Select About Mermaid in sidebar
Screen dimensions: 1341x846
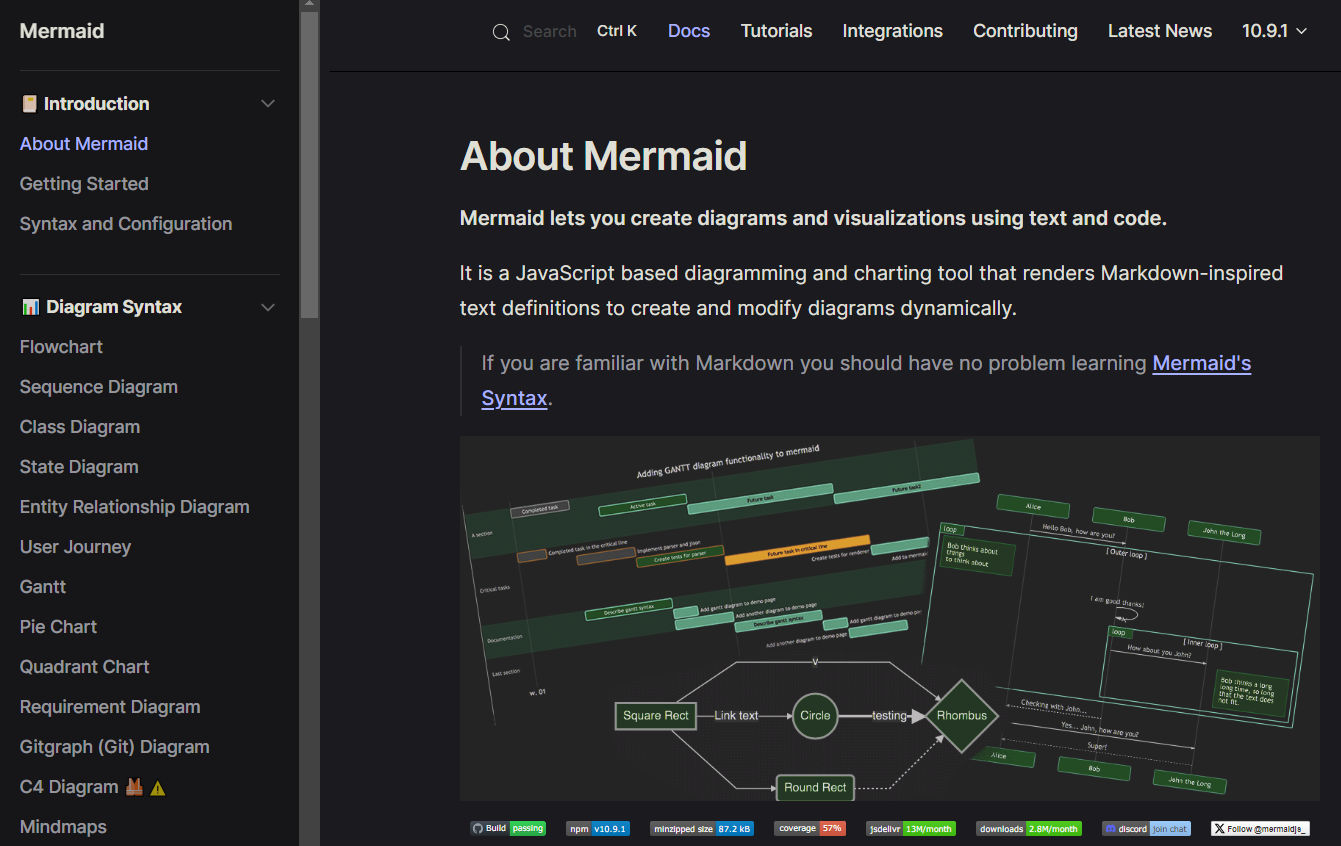84,144
